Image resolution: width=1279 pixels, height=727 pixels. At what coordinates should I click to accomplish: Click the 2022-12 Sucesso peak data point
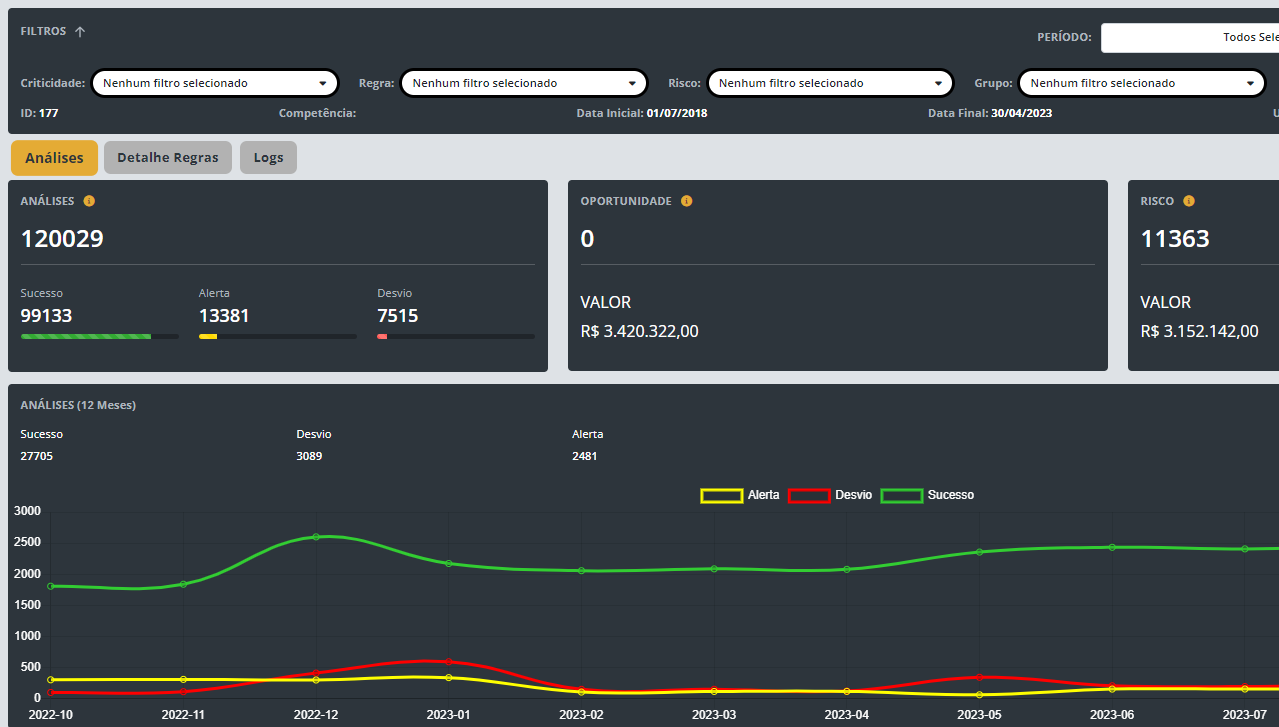click(316, 537)
